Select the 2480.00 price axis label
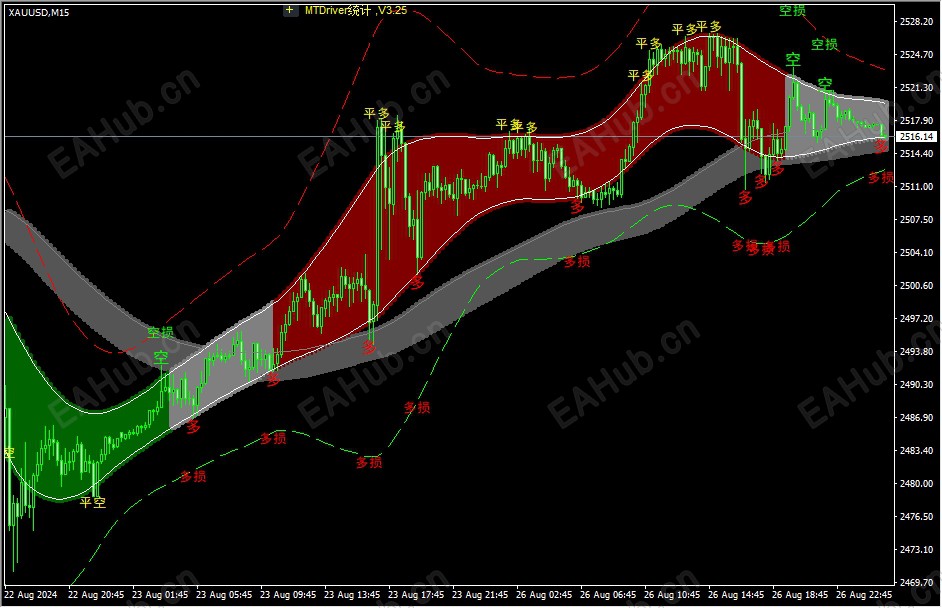Viewport: 942px width, 608px height. click(916, 484)
